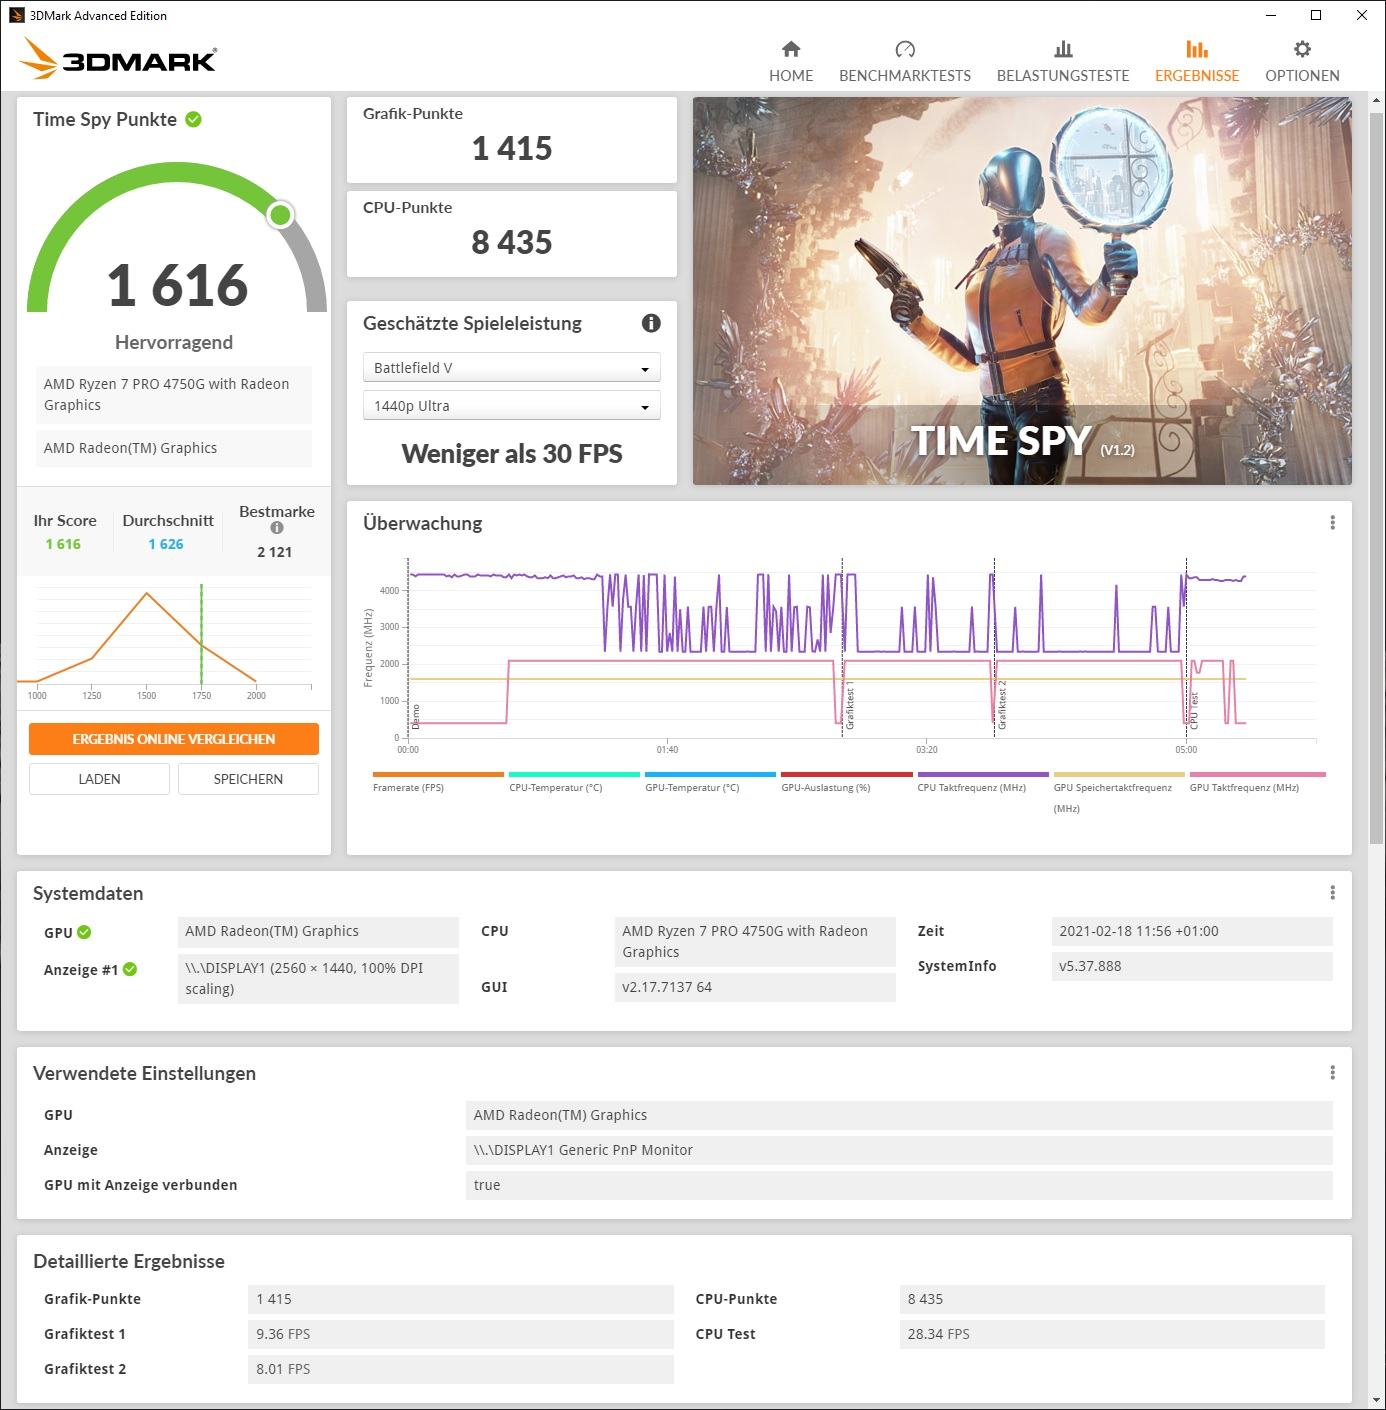Click scrollbar down arrow
The height and width of the screenshot is (1410, 1386).
click(x=1376, y=1400)
